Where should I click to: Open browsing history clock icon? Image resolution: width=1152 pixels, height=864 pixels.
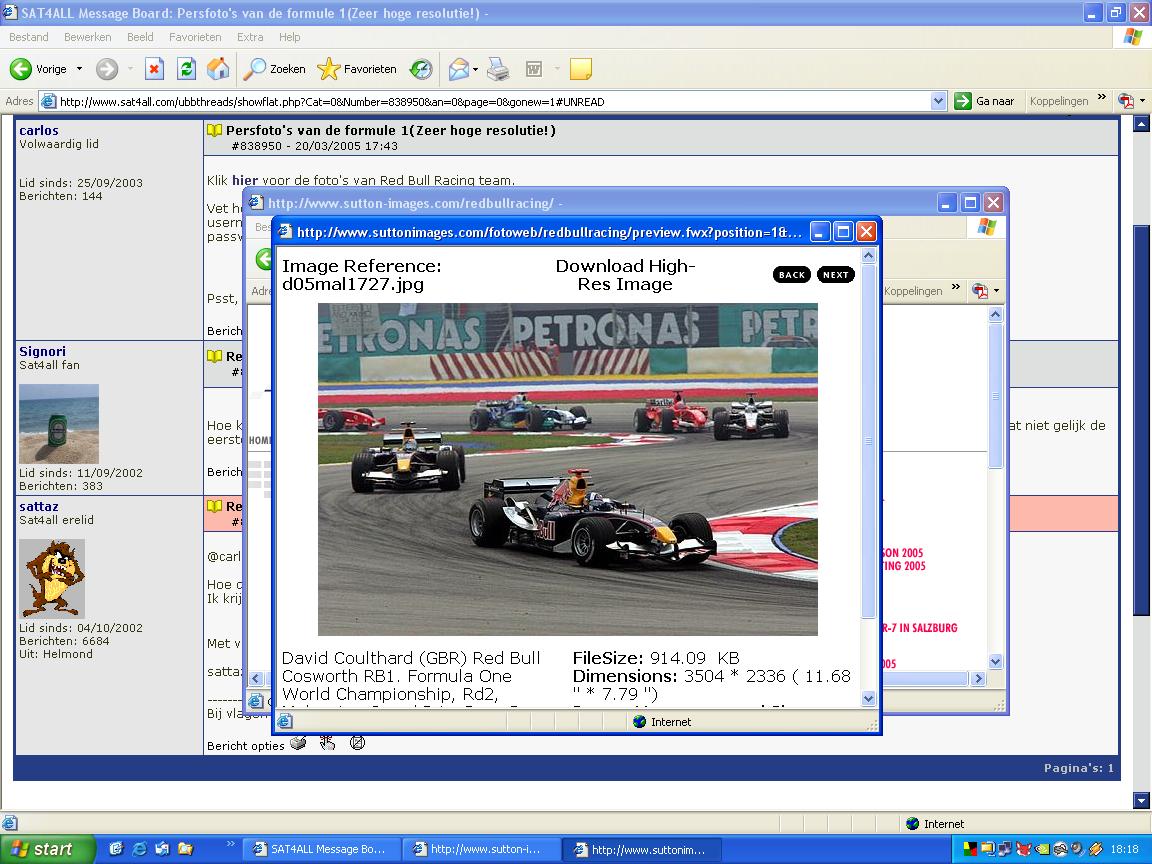421,69
